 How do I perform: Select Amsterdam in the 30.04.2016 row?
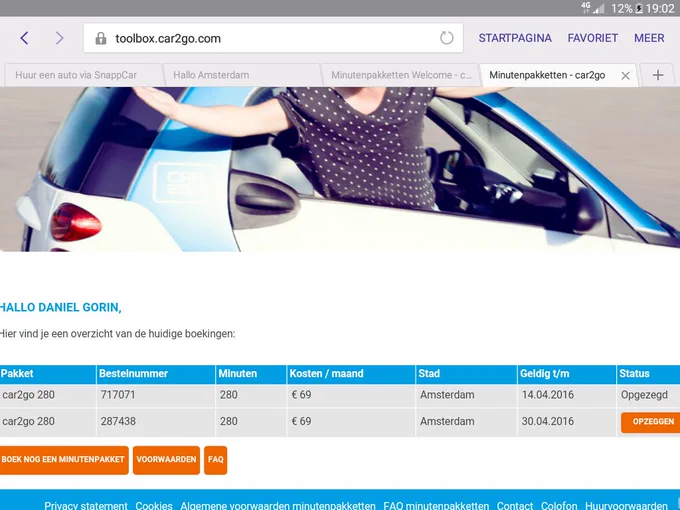point(466,422)
